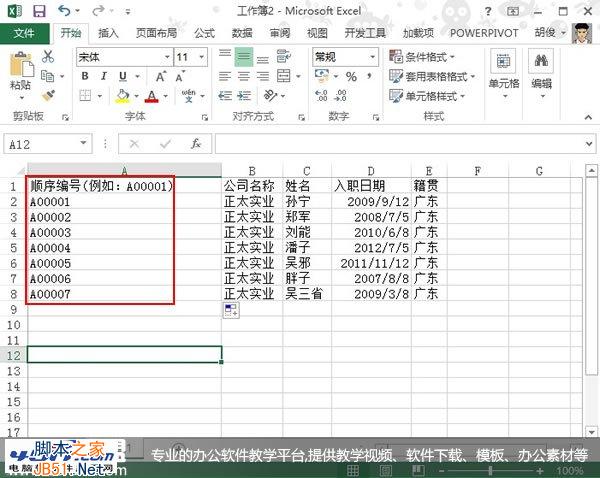Toggle bold formatting
600x478 pixels.
click(84, 77)
